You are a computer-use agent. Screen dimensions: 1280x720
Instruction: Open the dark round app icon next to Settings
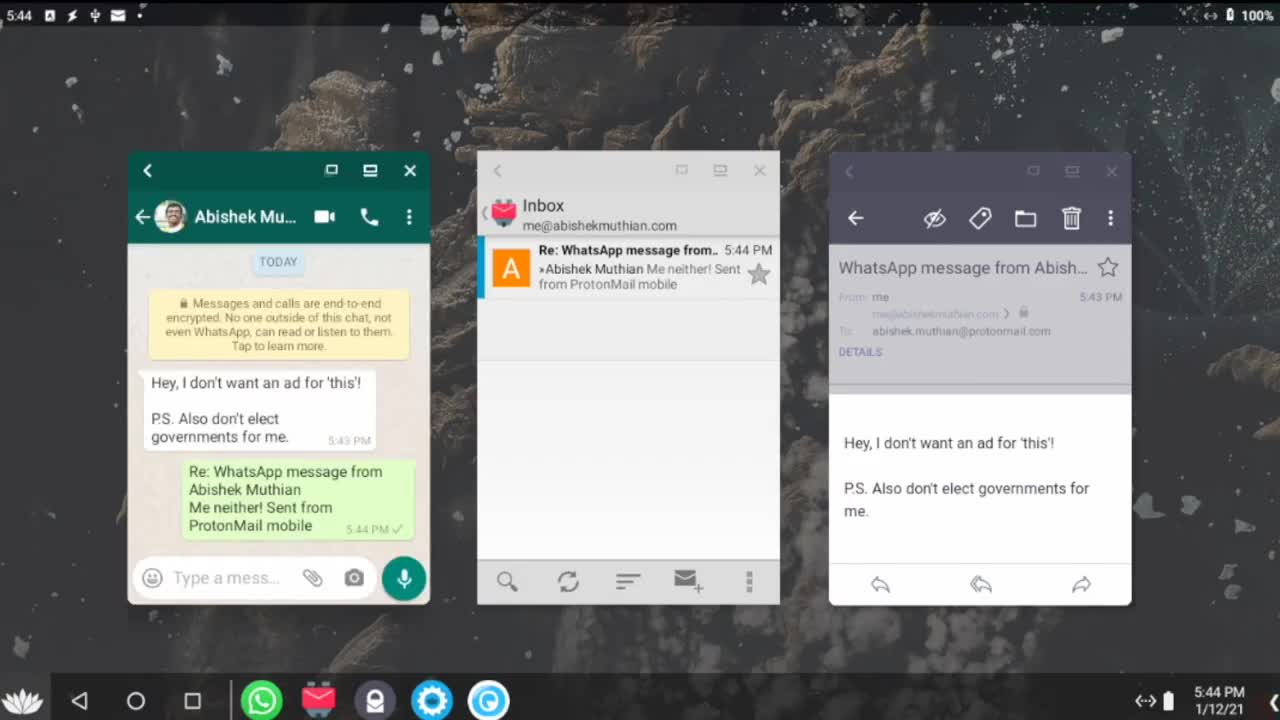click(x=375, y=701)
